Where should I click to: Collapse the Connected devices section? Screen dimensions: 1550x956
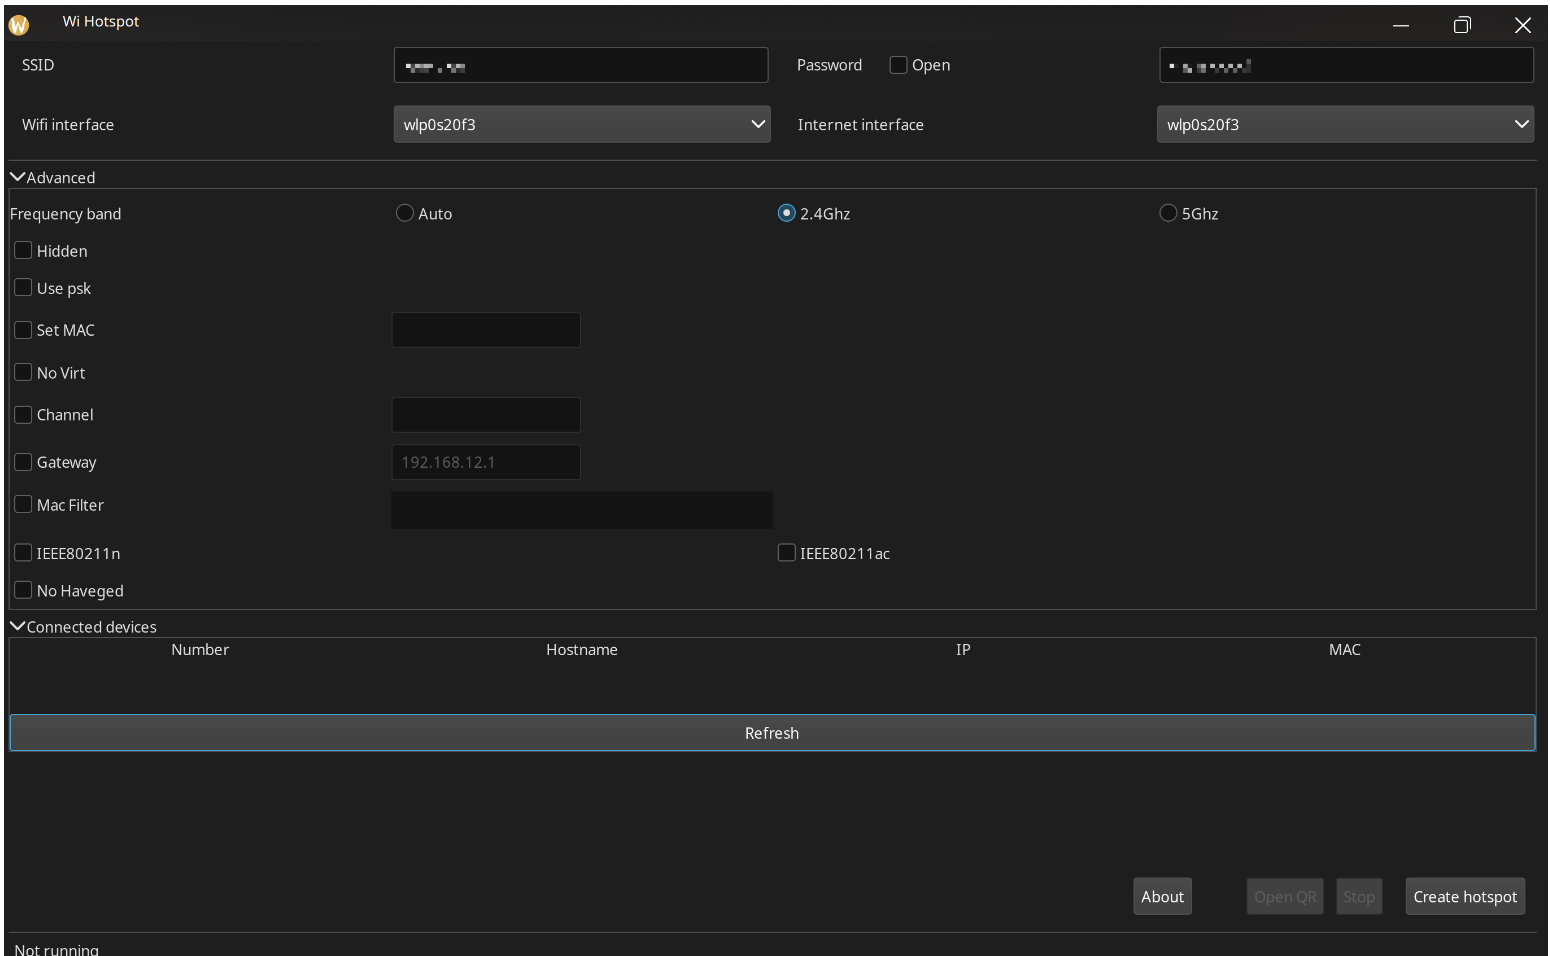(18, 627)
